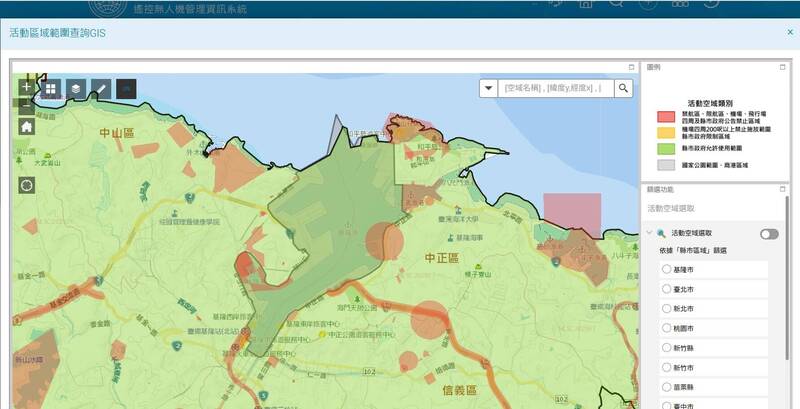Click the magnifier icon beside 活動空域擷取
Image resolution: width=800 pixels, height=409 pixels.
click(x=661, y=234)
